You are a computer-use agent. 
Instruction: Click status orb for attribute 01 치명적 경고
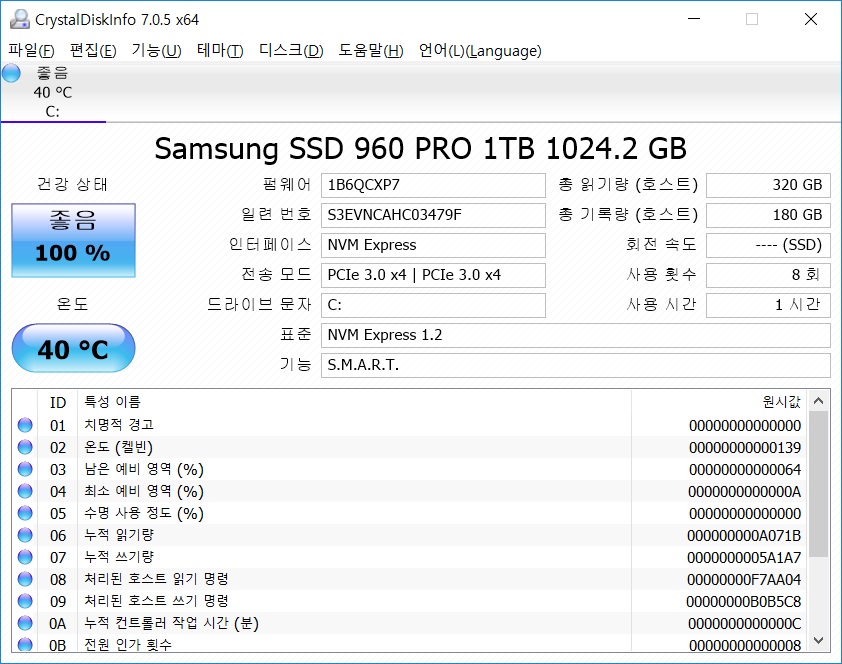tap(25, 425)
